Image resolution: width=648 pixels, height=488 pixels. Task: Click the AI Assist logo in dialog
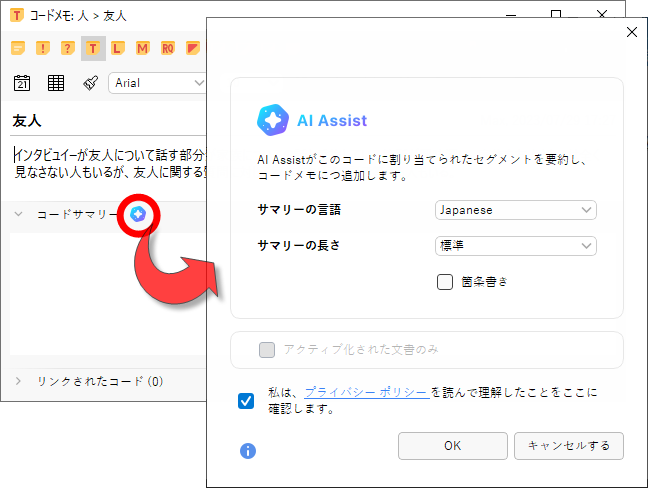(273, 120)
